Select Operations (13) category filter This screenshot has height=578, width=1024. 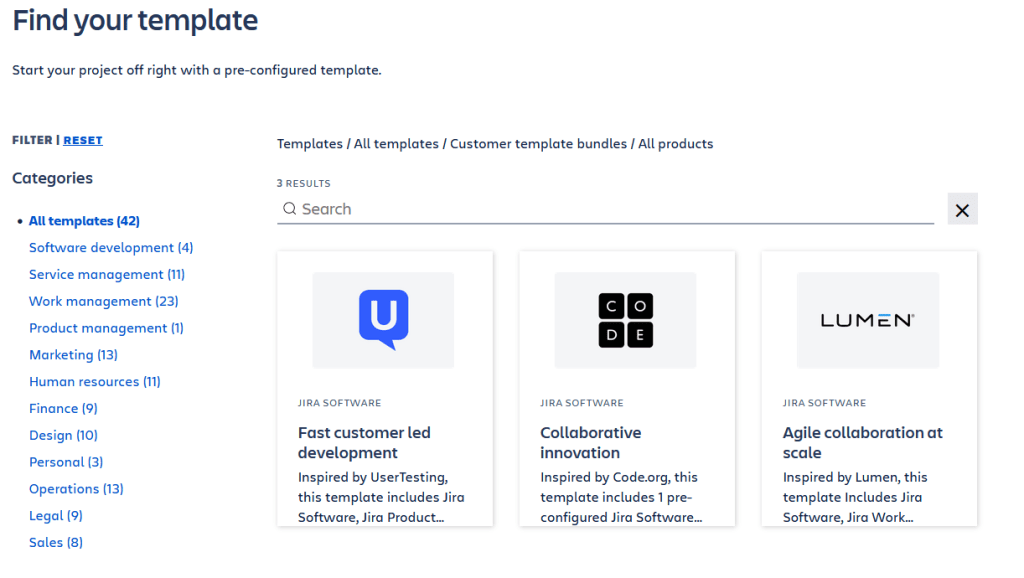pos(76,489)
